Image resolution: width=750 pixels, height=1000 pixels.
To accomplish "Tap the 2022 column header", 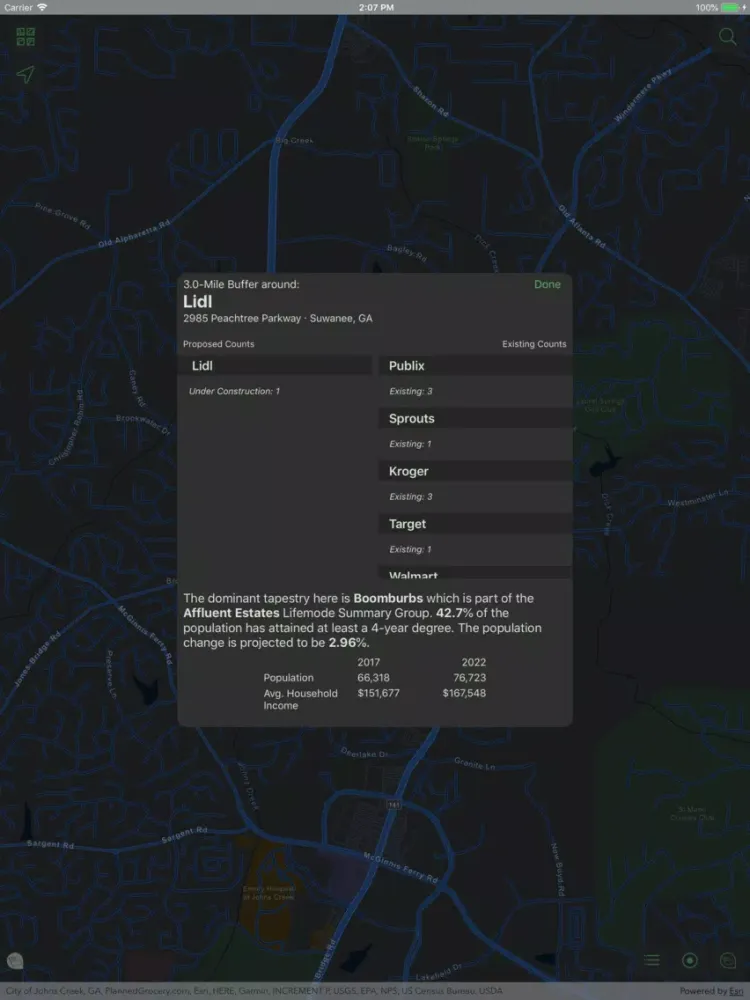I will (474, 663).
